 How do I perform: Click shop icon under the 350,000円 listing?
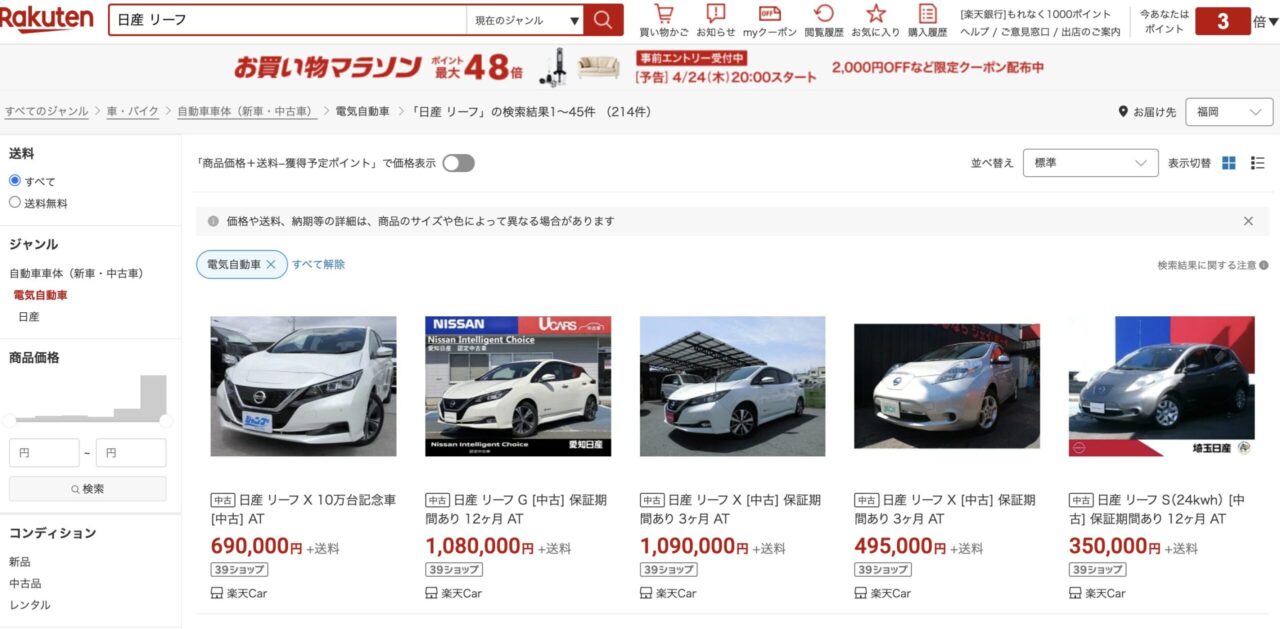(x=1075, y=593)
